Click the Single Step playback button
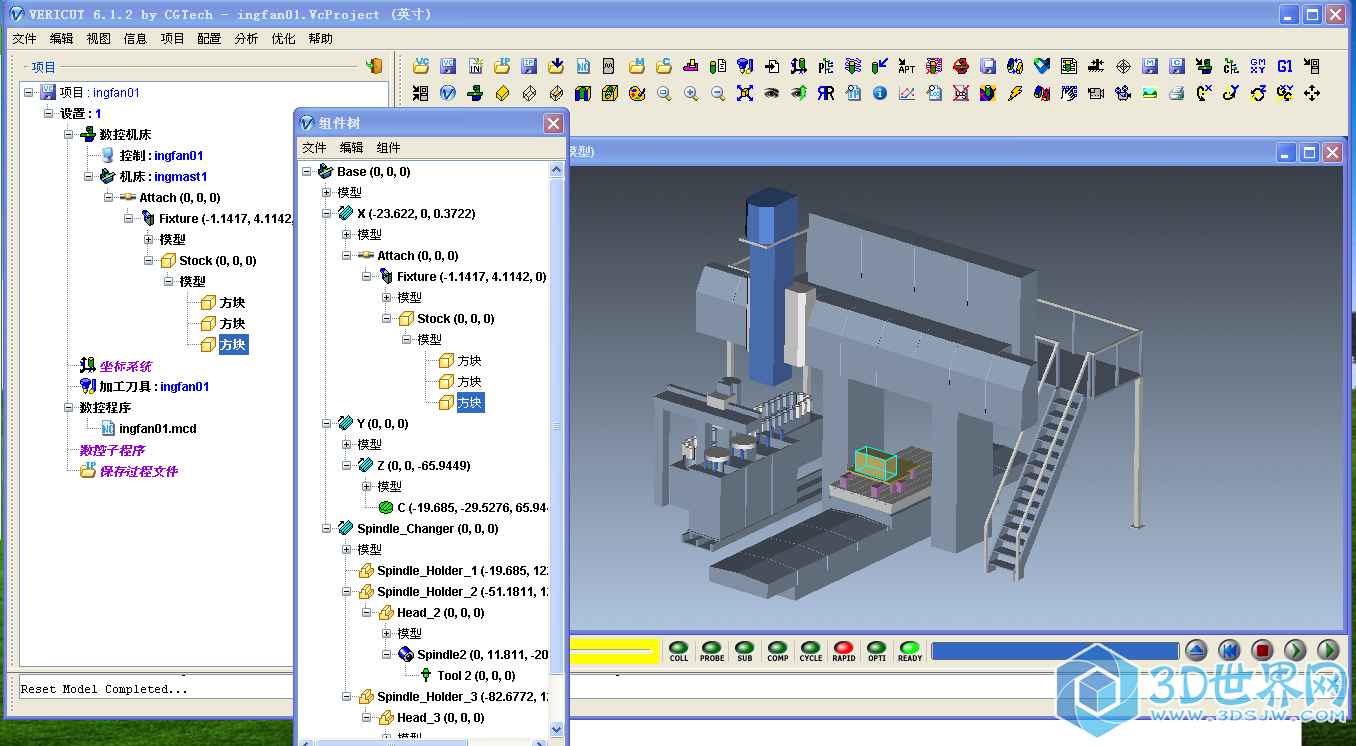 coord(1295,651)
